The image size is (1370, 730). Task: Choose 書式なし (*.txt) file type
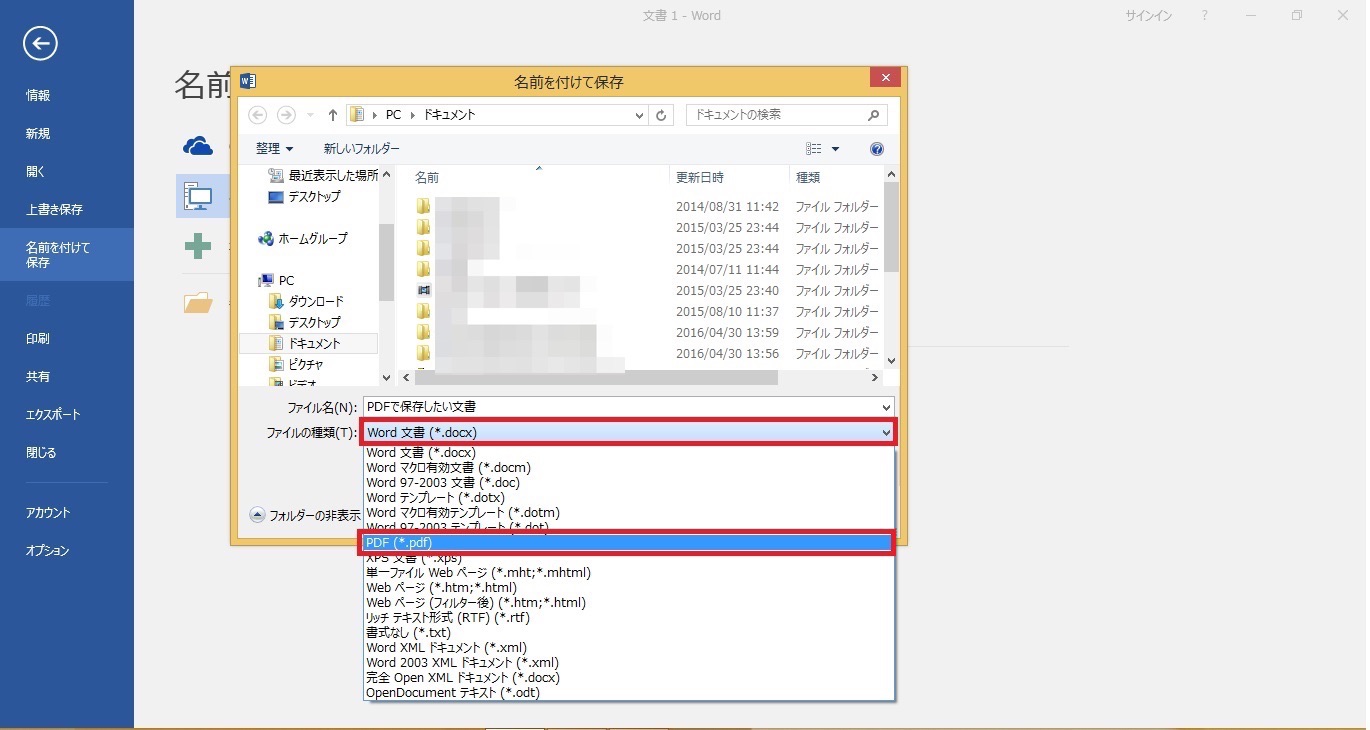(408, 633)
